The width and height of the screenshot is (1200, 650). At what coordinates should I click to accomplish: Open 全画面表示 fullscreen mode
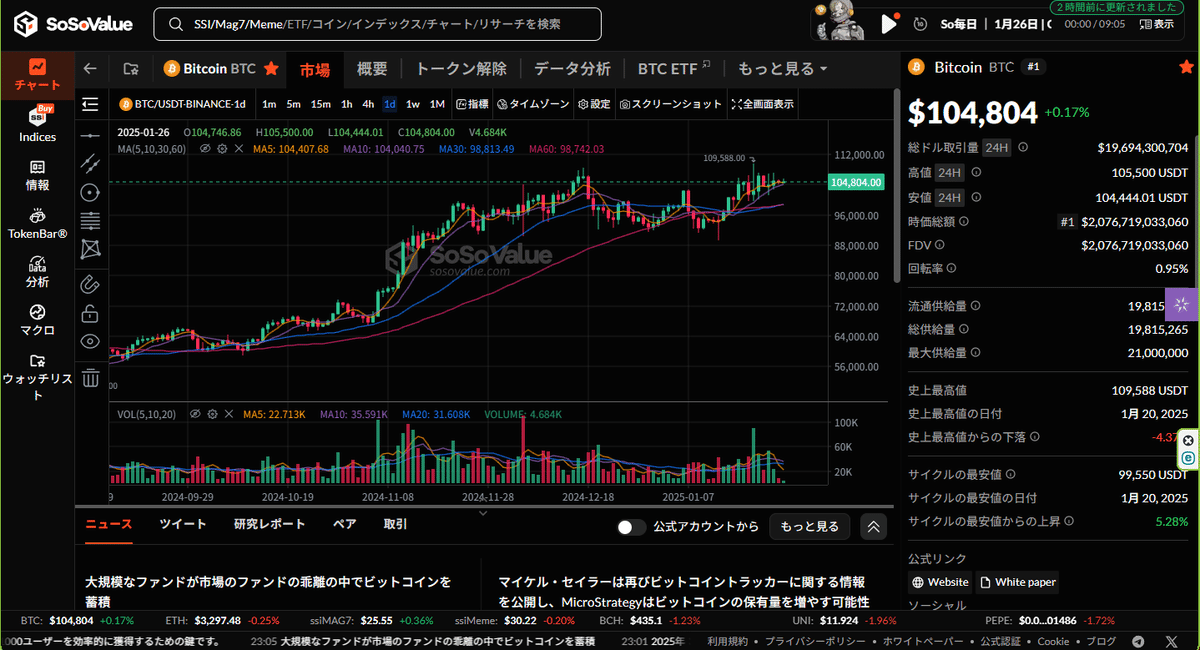pyautogui.click(x=763, y=104)
